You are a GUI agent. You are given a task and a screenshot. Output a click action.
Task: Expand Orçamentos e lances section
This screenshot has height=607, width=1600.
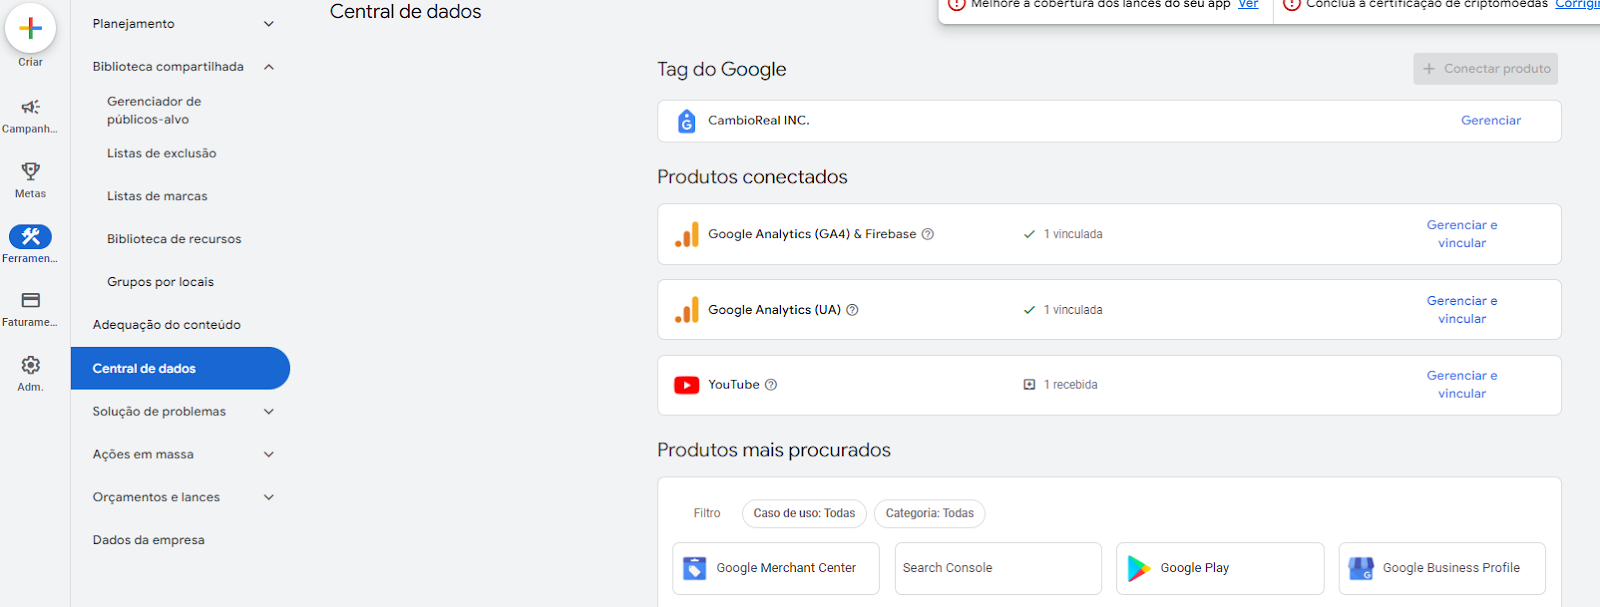268,498
